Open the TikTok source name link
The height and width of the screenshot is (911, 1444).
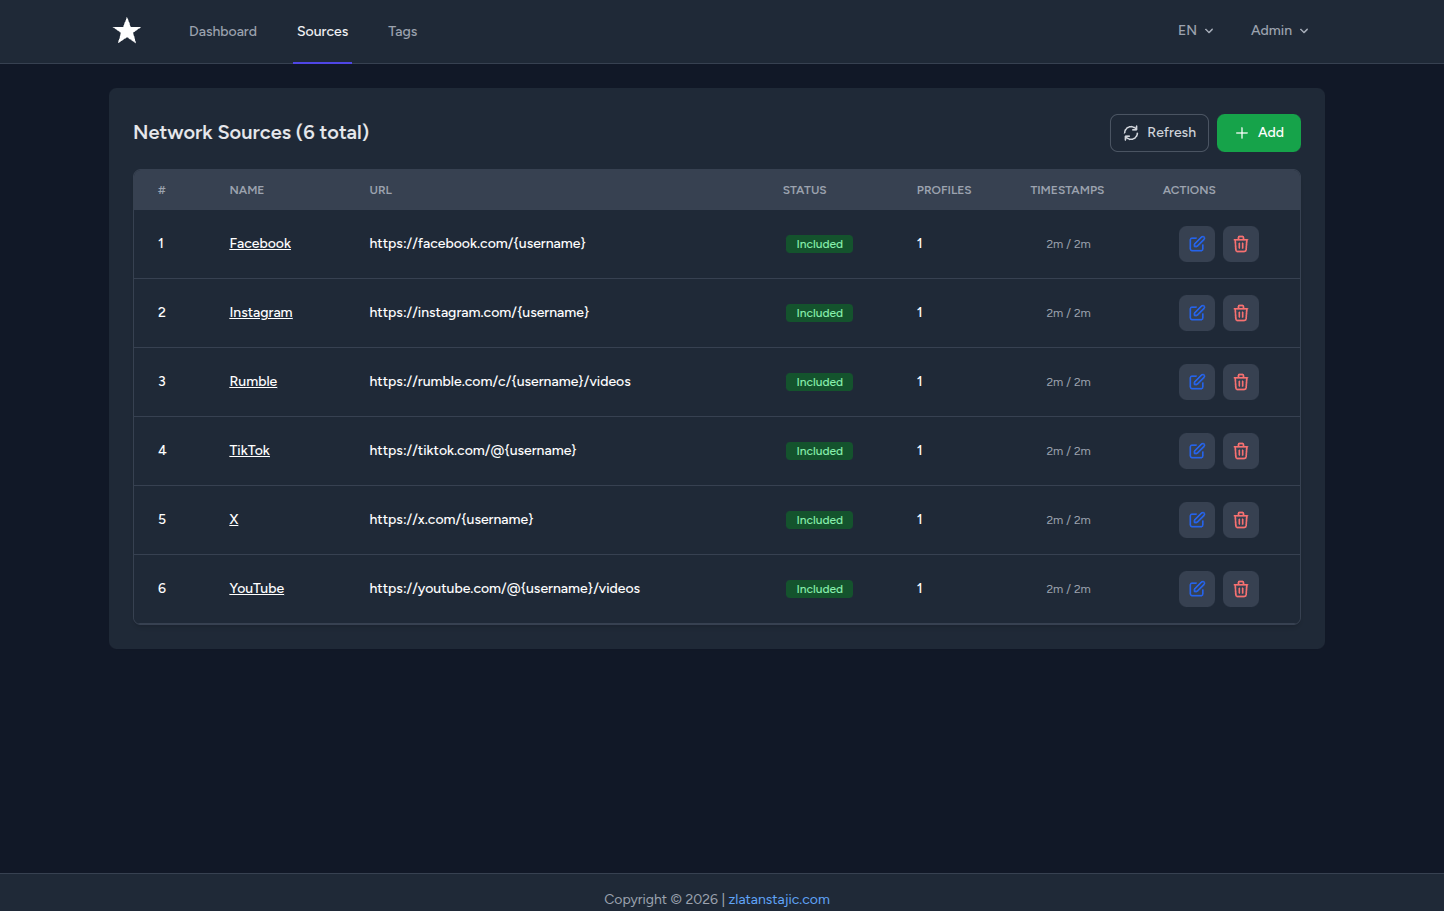(249, 450)
